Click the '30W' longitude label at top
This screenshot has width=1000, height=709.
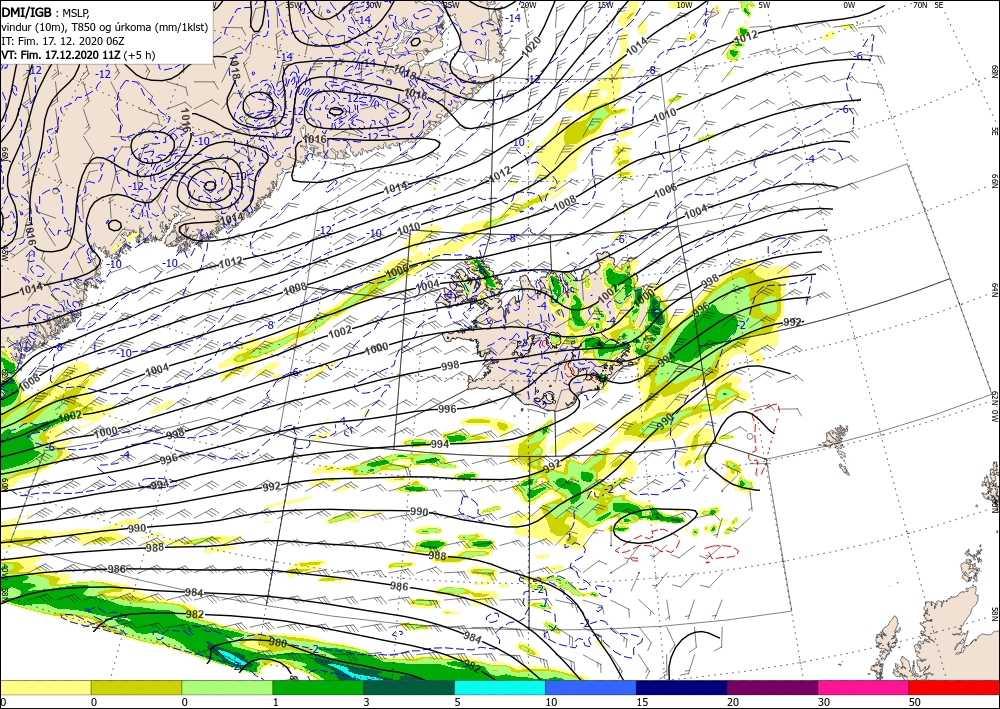click(372, 5)
